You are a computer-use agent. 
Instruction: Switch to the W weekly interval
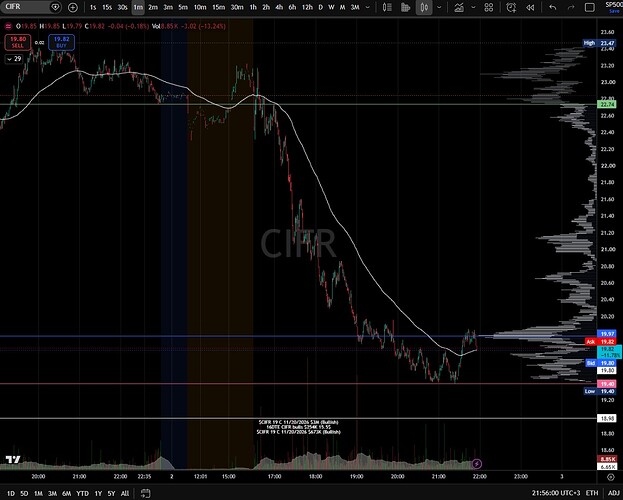click(x=331, y=7)
